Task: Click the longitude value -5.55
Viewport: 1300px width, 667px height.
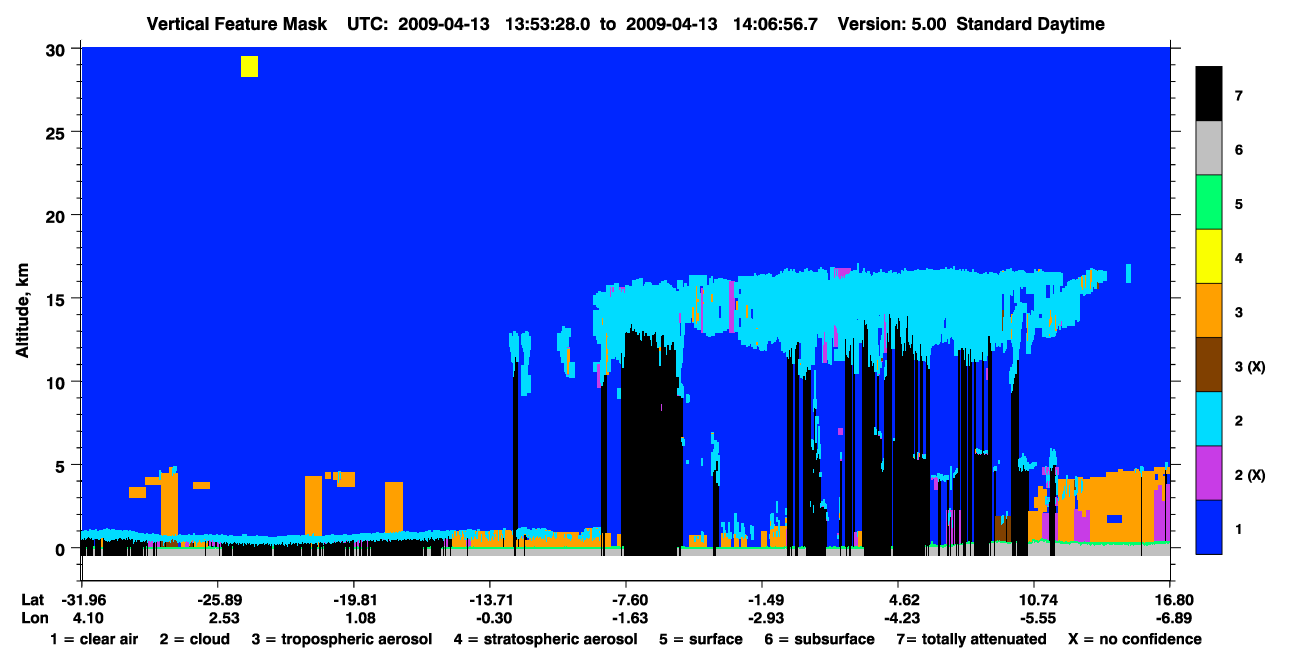Action: click(x=1038, y=618)
